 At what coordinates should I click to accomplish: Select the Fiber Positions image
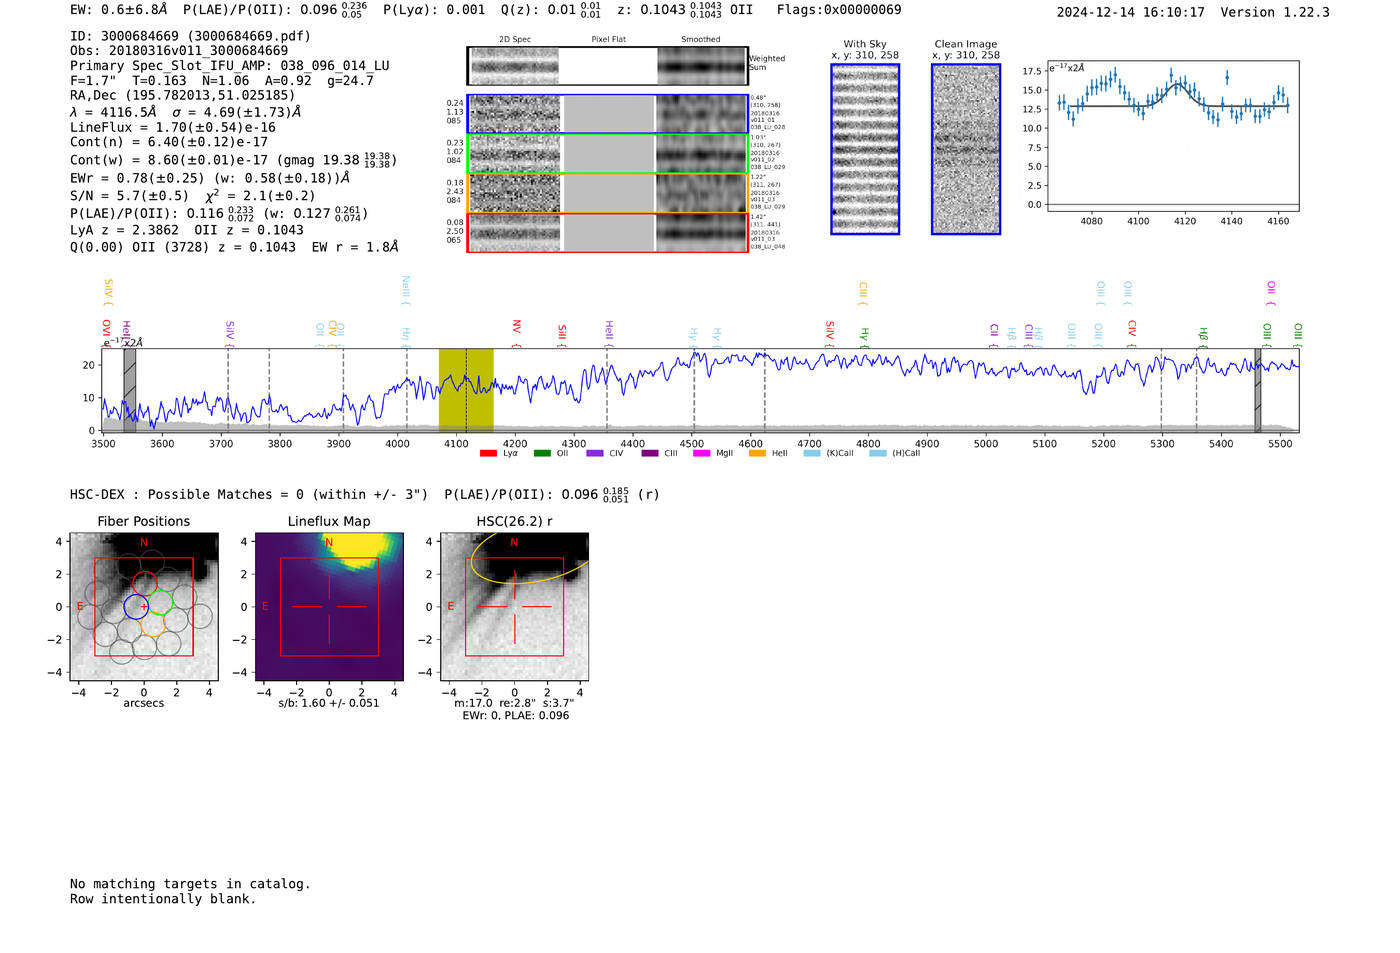click(x=144, y=607)
